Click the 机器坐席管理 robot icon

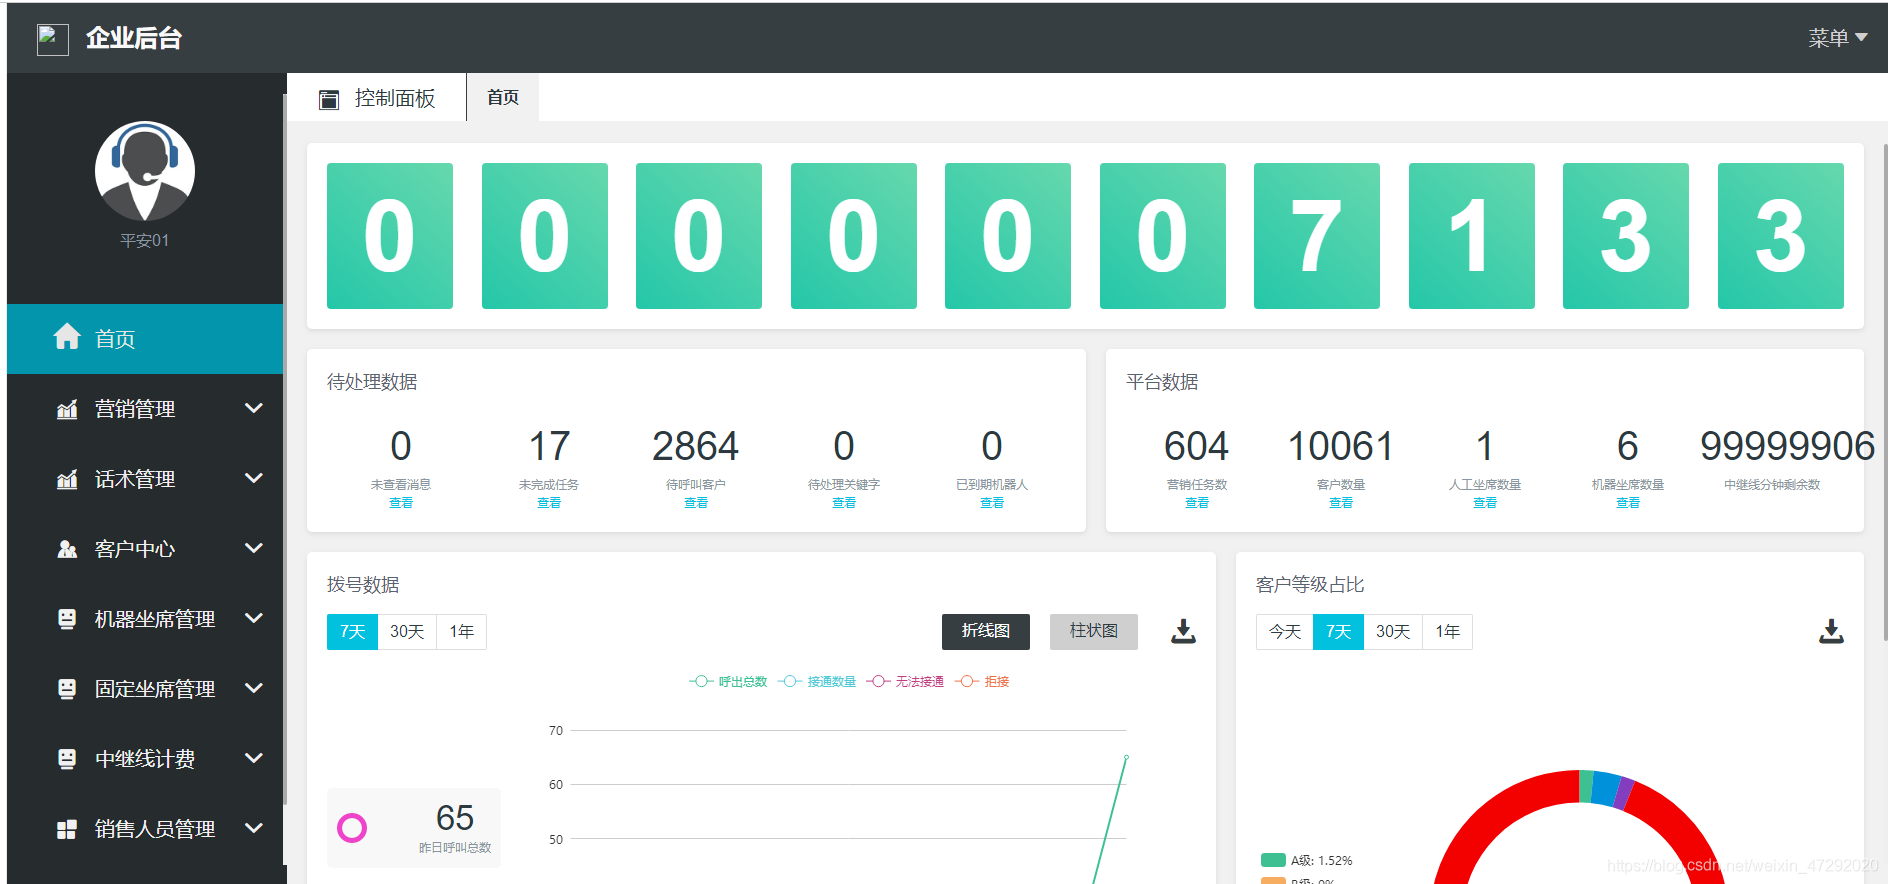coord(67,619)
